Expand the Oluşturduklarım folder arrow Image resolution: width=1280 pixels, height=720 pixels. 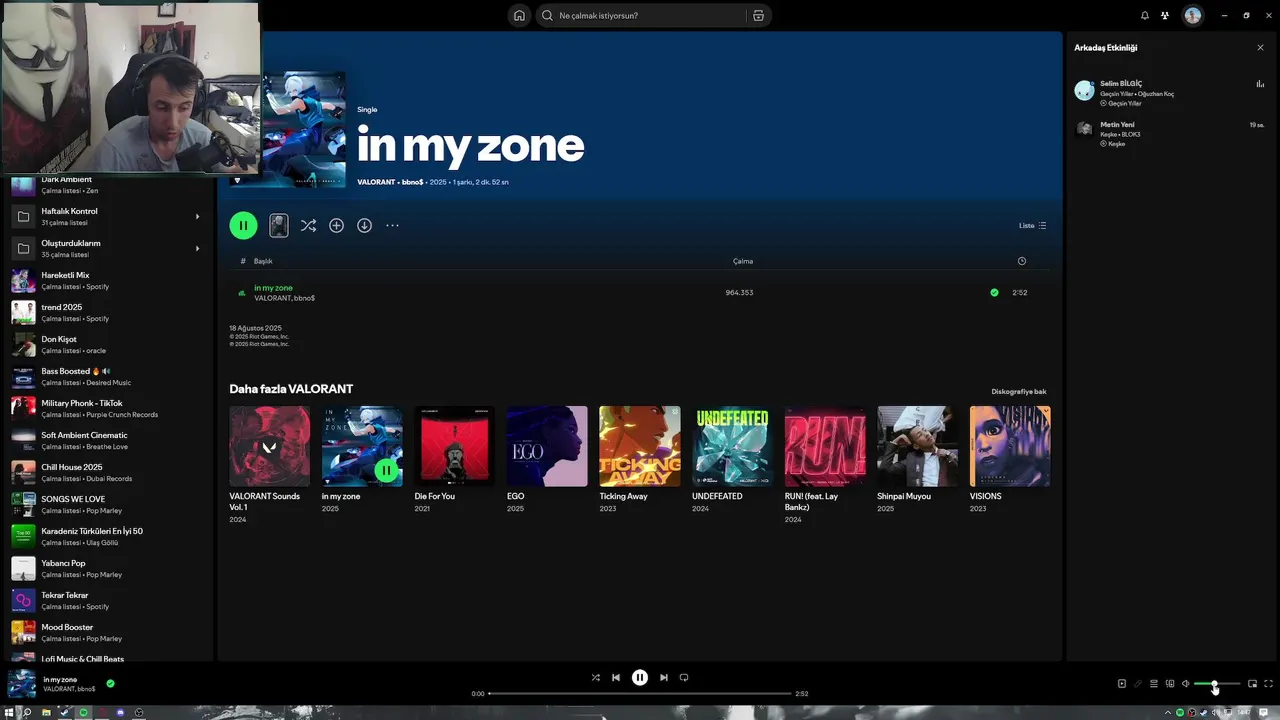197,248
